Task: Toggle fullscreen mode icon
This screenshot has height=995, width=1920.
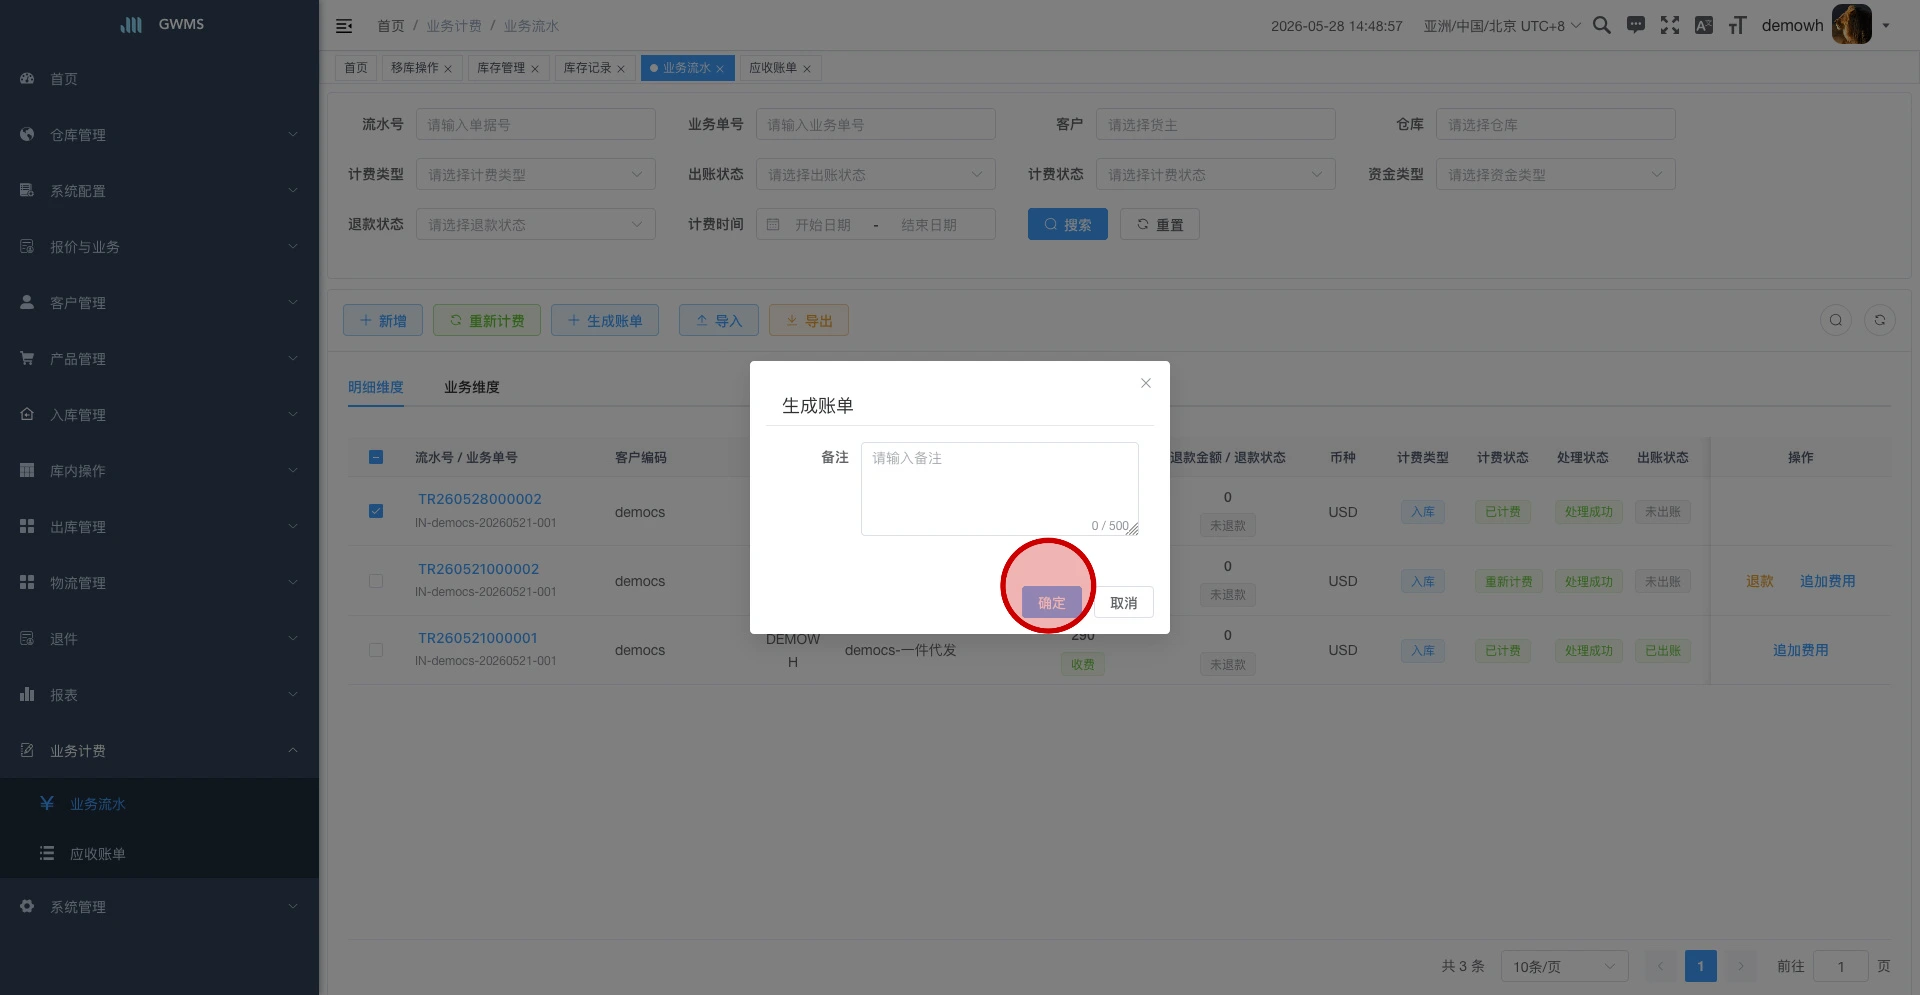Action: (1670, 25)
